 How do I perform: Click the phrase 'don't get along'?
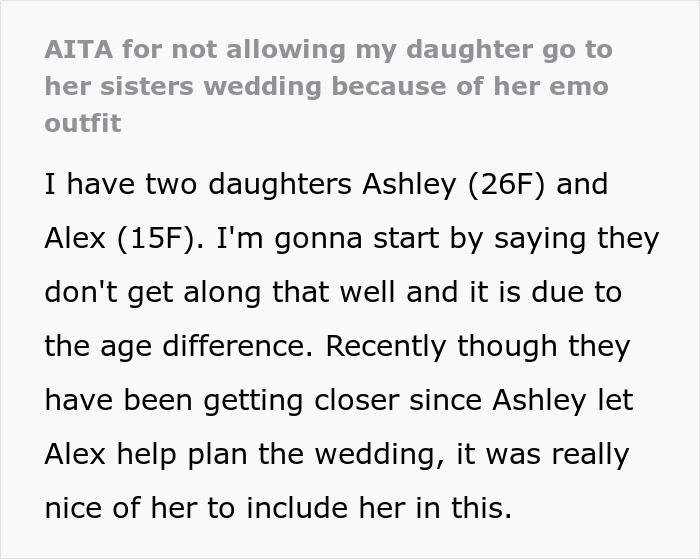tap(153, 293)
